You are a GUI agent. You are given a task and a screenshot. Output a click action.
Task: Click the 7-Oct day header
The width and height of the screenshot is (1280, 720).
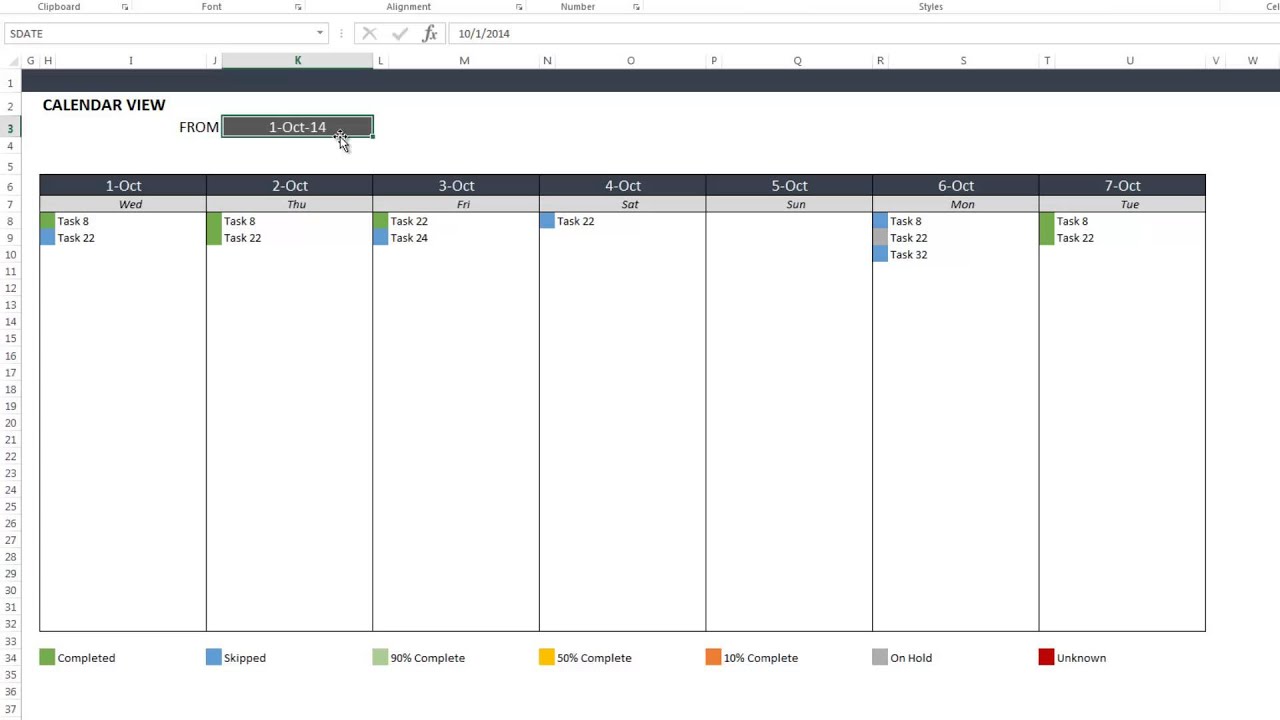(x=1122, y=186)
